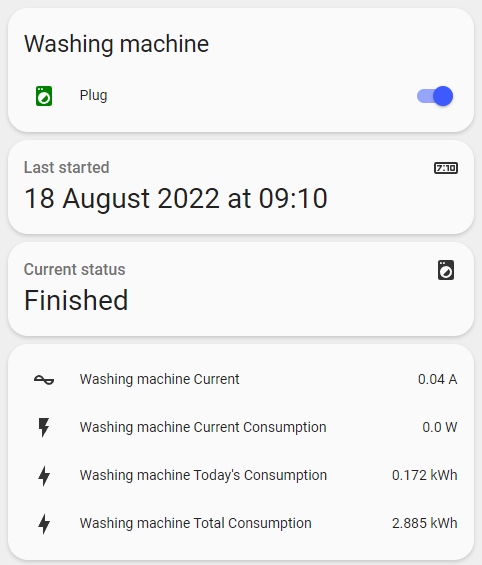
Task: Open Washing machine Today's Consumption details
Action: click(241, 476)
